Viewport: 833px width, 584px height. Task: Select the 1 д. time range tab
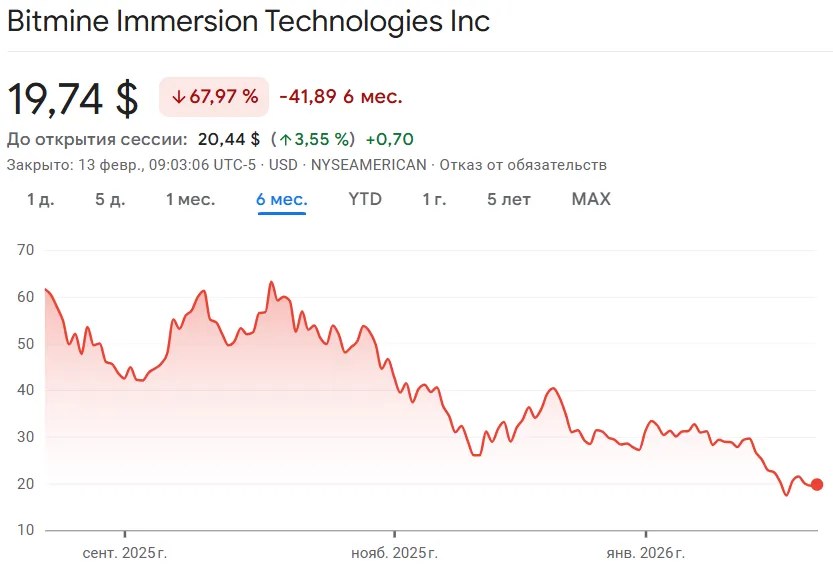pyautogui.click(x=40, y=199)
